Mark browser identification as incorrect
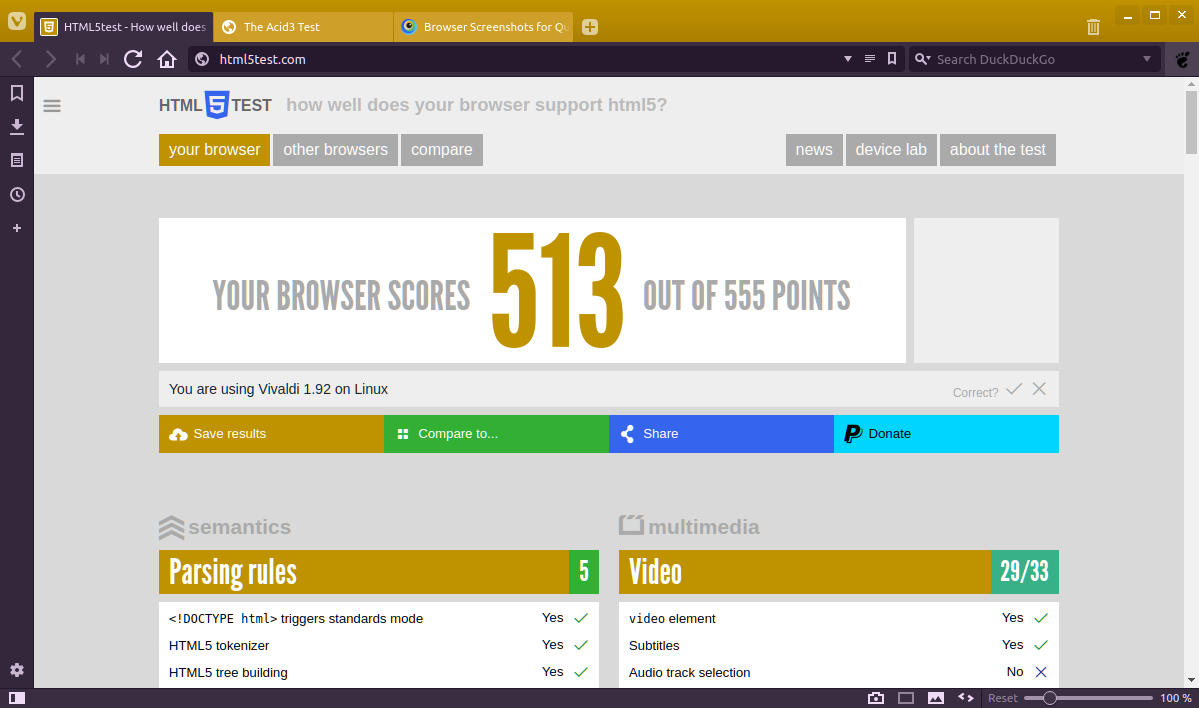Viewport: 1199px width, 708px height. tap(1039, 389)
